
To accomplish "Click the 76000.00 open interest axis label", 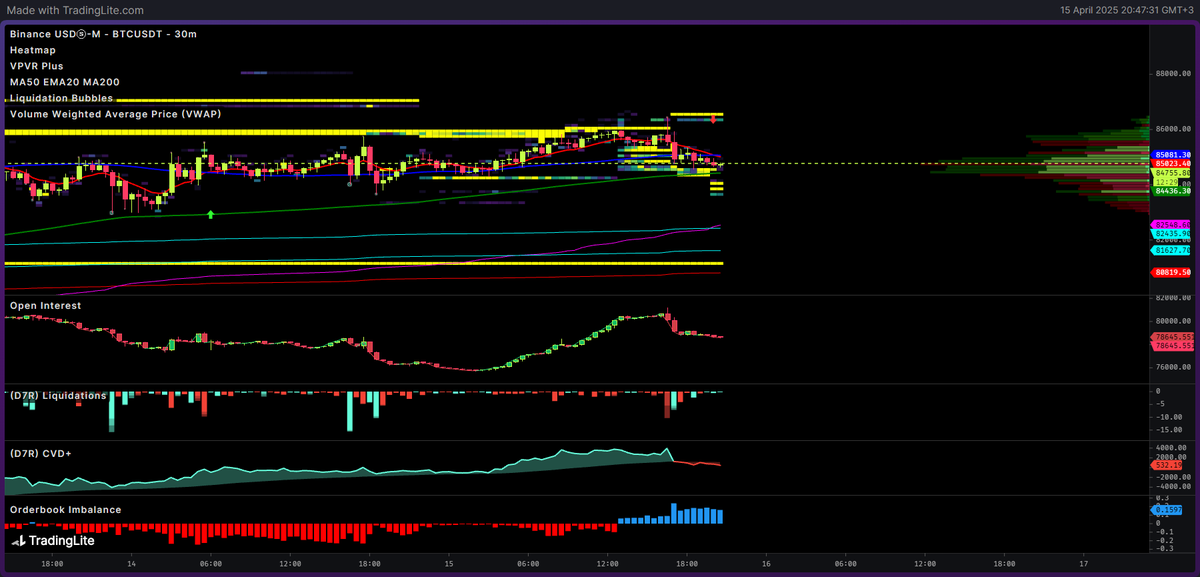I will 1174,366.
